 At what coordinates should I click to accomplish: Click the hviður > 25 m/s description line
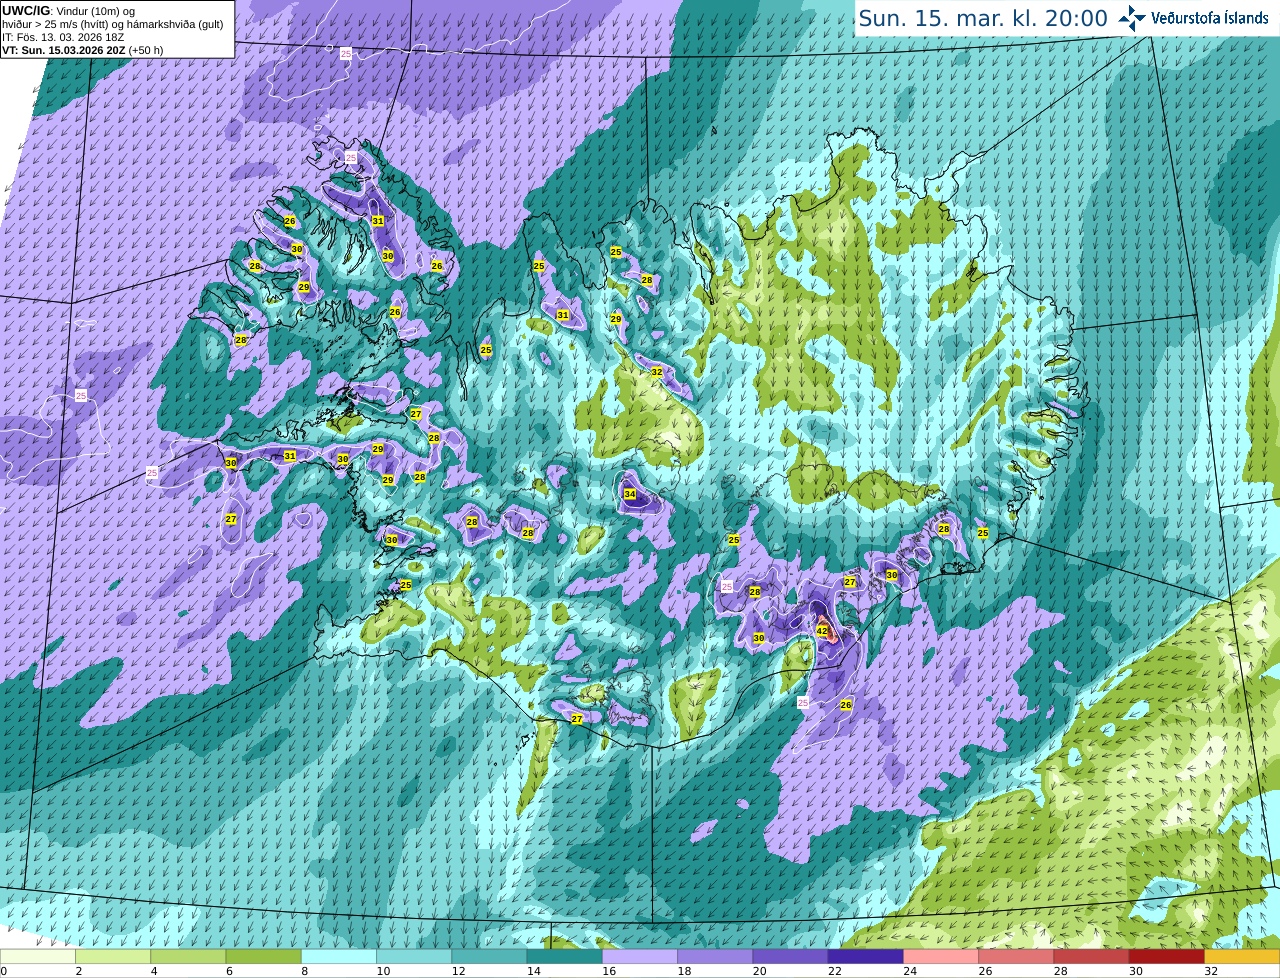coord(113,24)
